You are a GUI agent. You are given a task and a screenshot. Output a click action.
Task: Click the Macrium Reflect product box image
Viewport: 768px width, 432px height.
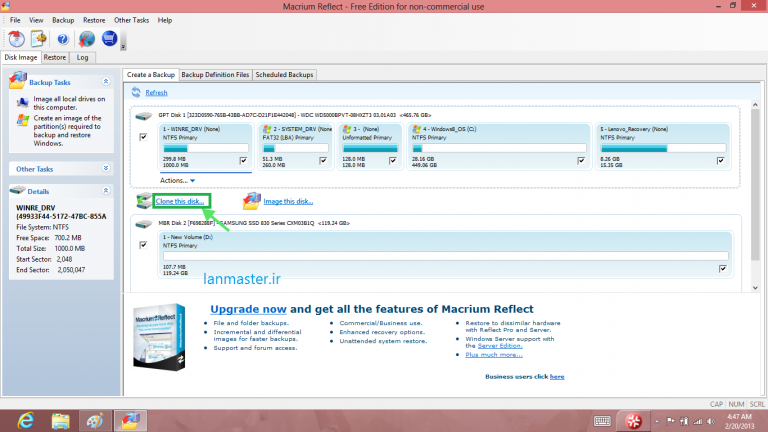[159, 337]
